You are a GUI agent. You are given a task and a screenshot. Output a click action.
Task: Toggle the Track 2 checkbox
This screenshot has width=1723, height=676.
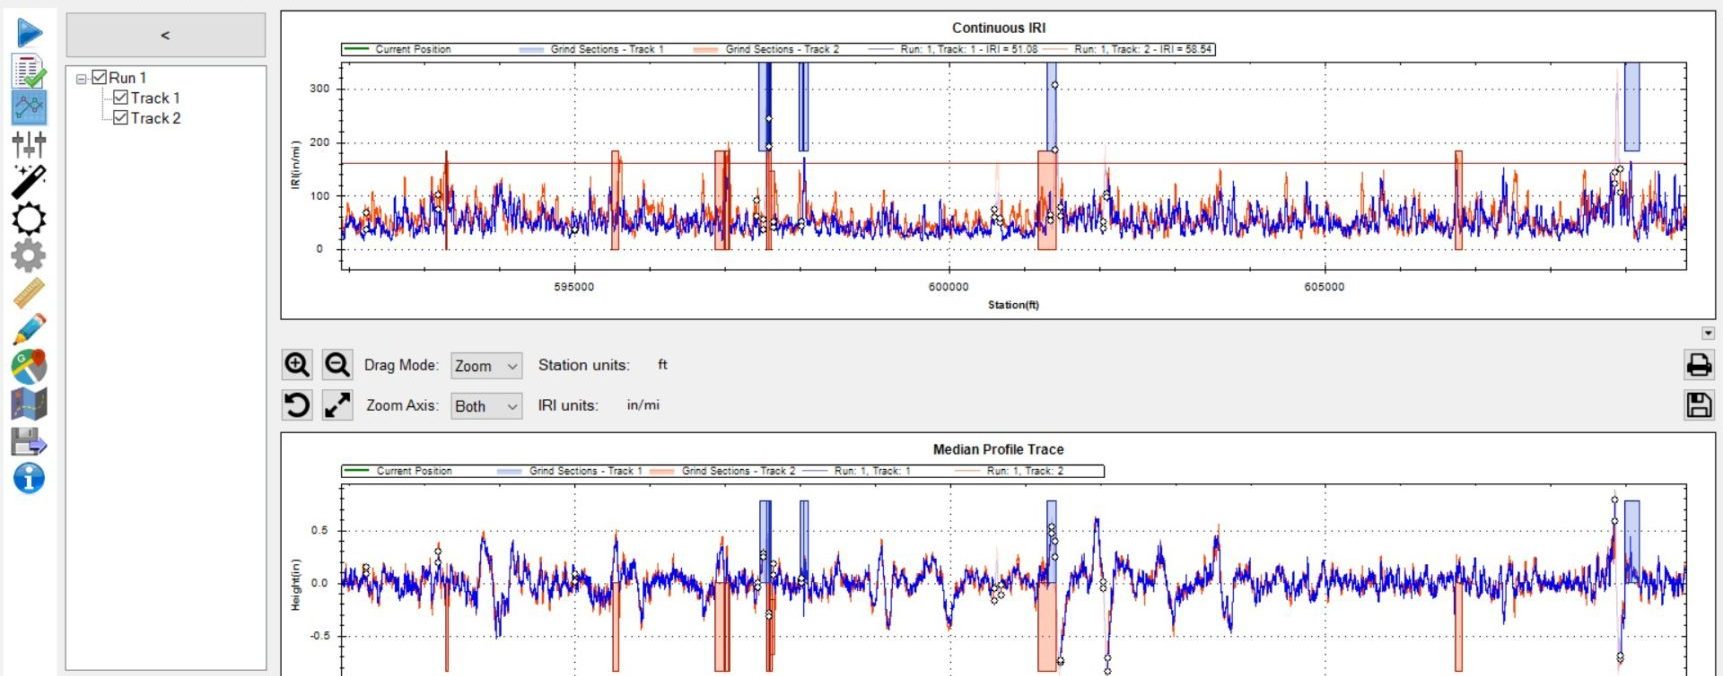(x=120, y=117)
